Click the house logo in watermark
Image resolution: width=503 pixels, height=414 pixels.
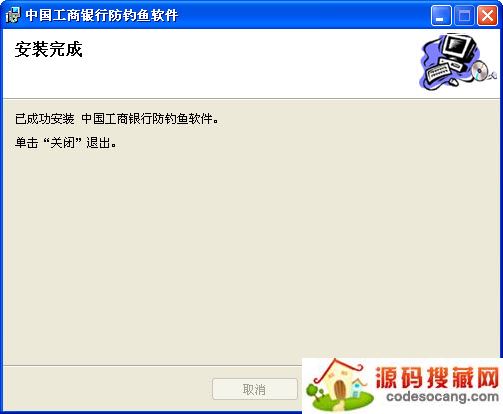pyautogui.click(x=338, y=383)
